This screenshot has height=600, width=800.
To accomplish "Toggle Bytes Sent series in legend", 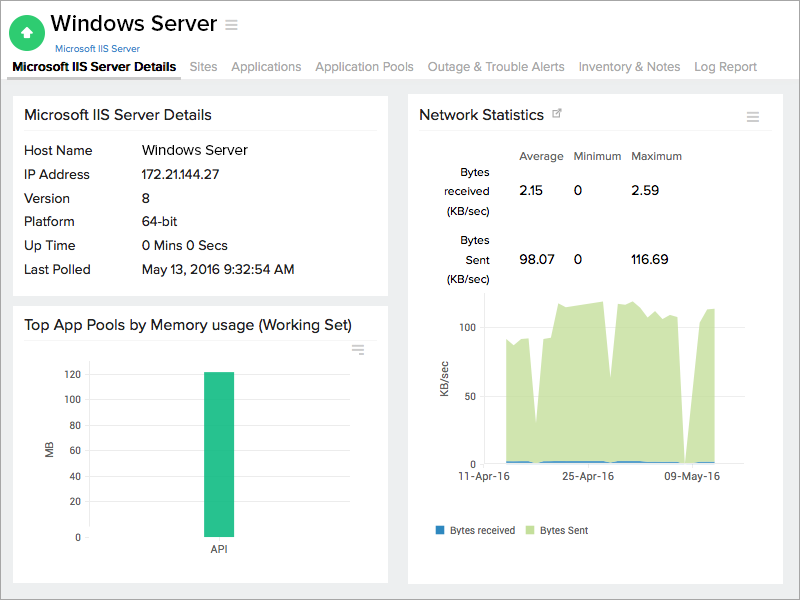I will (x=563, y=530).
